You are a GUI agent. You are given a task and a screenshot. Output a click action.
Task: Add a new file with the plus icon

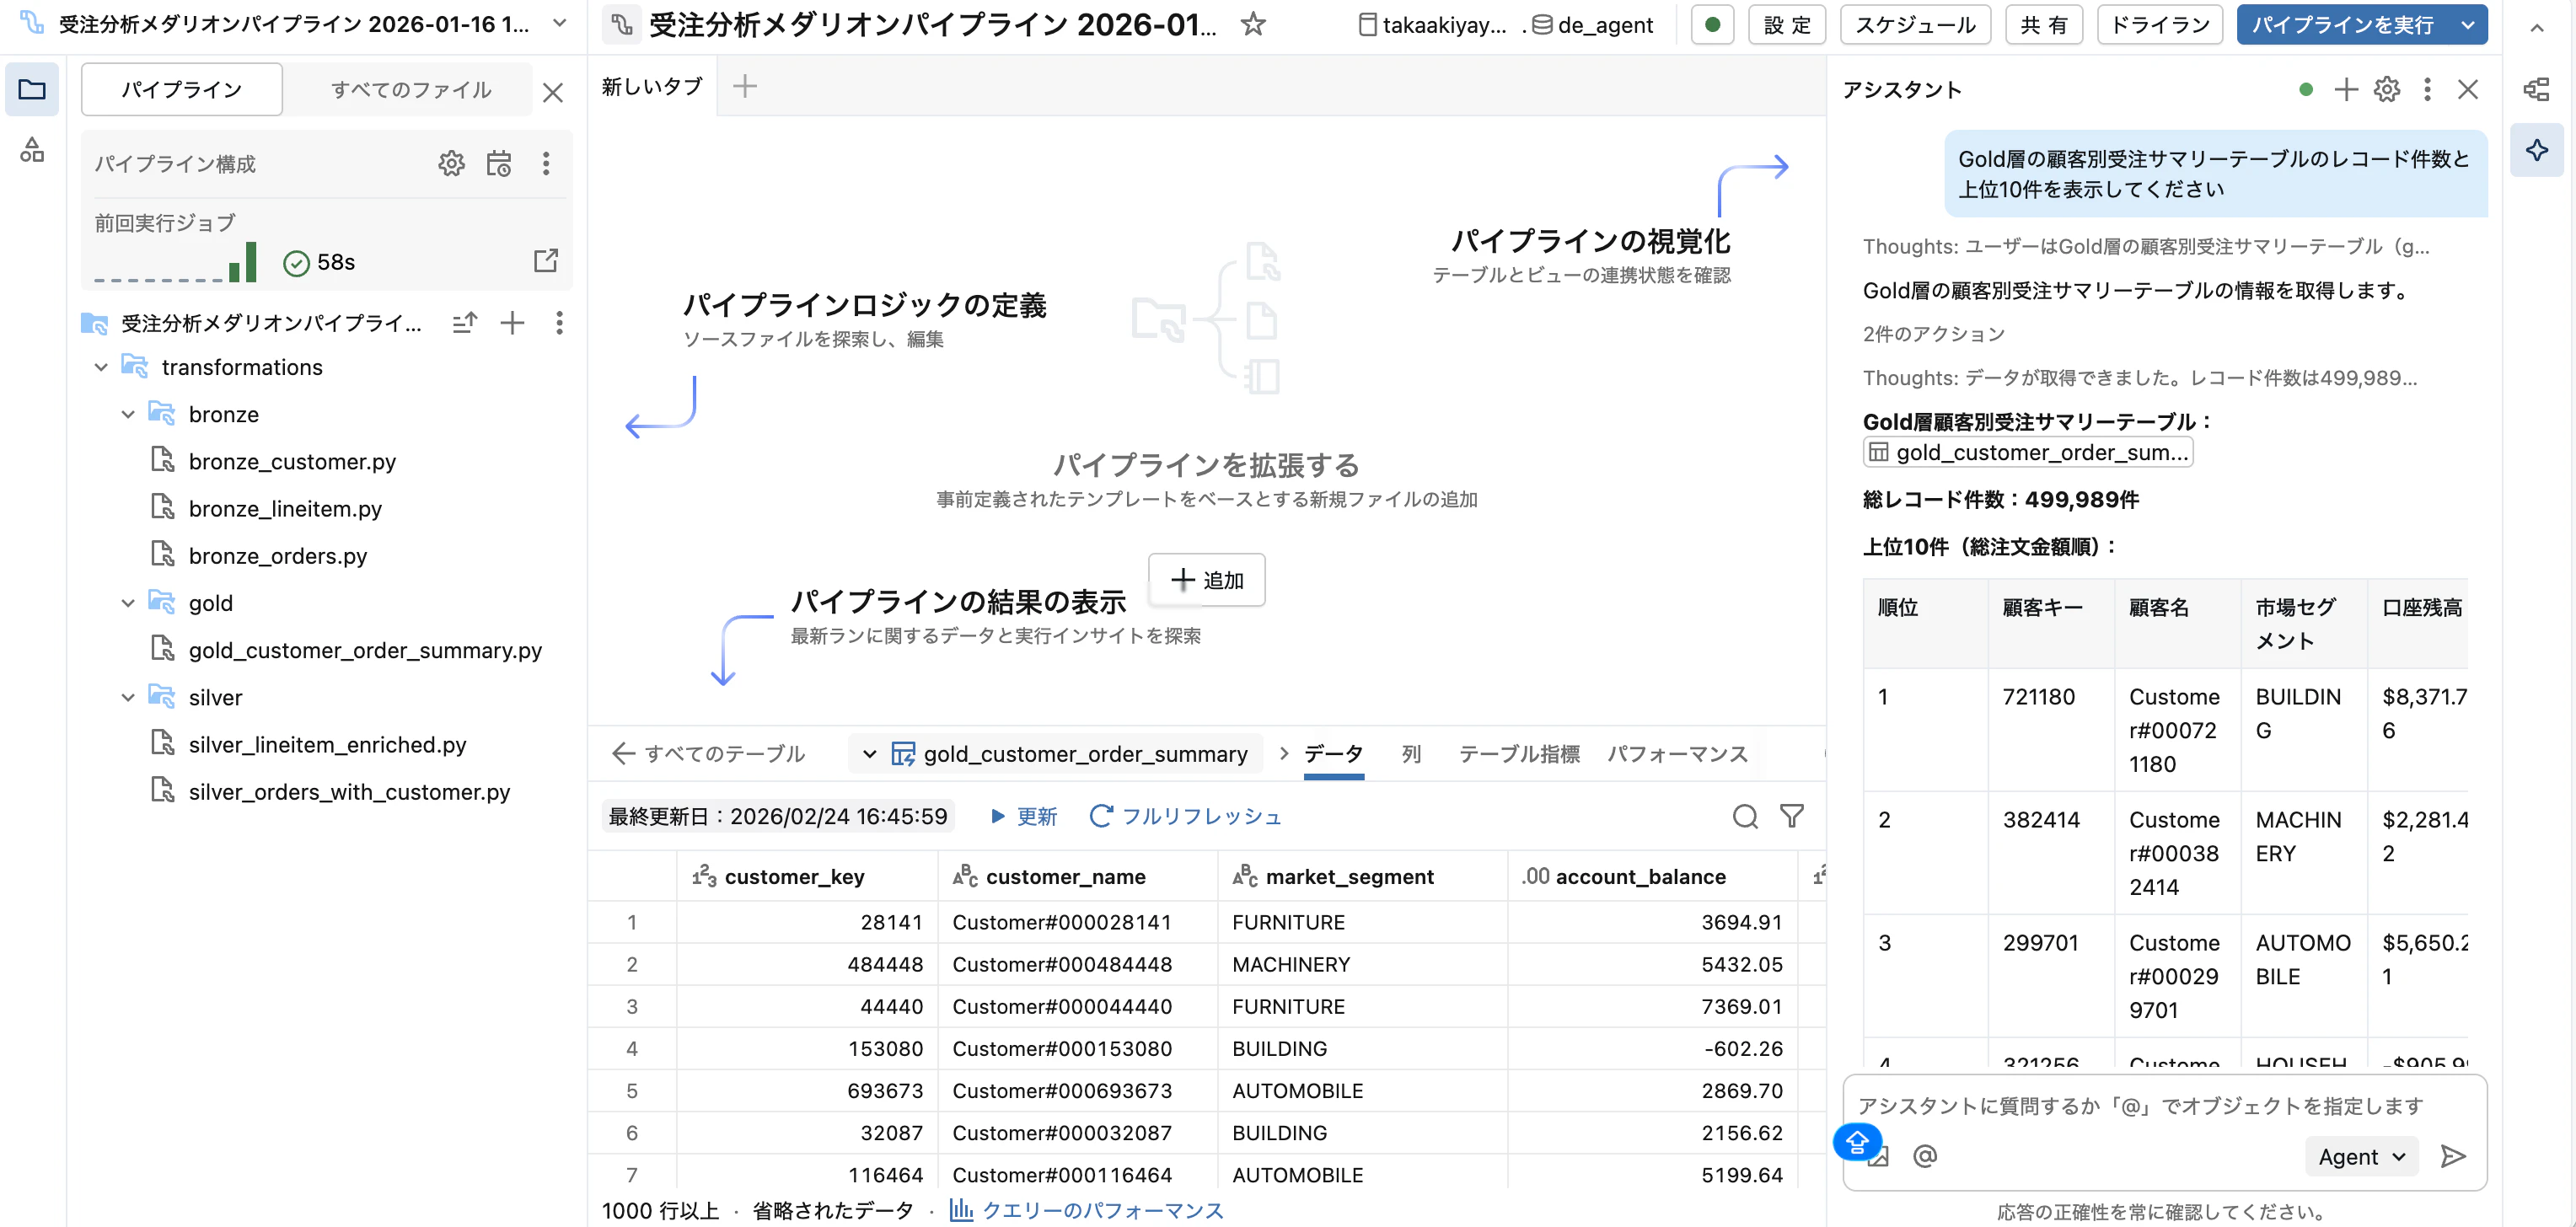pyautogui.click(x=512, y=323)
